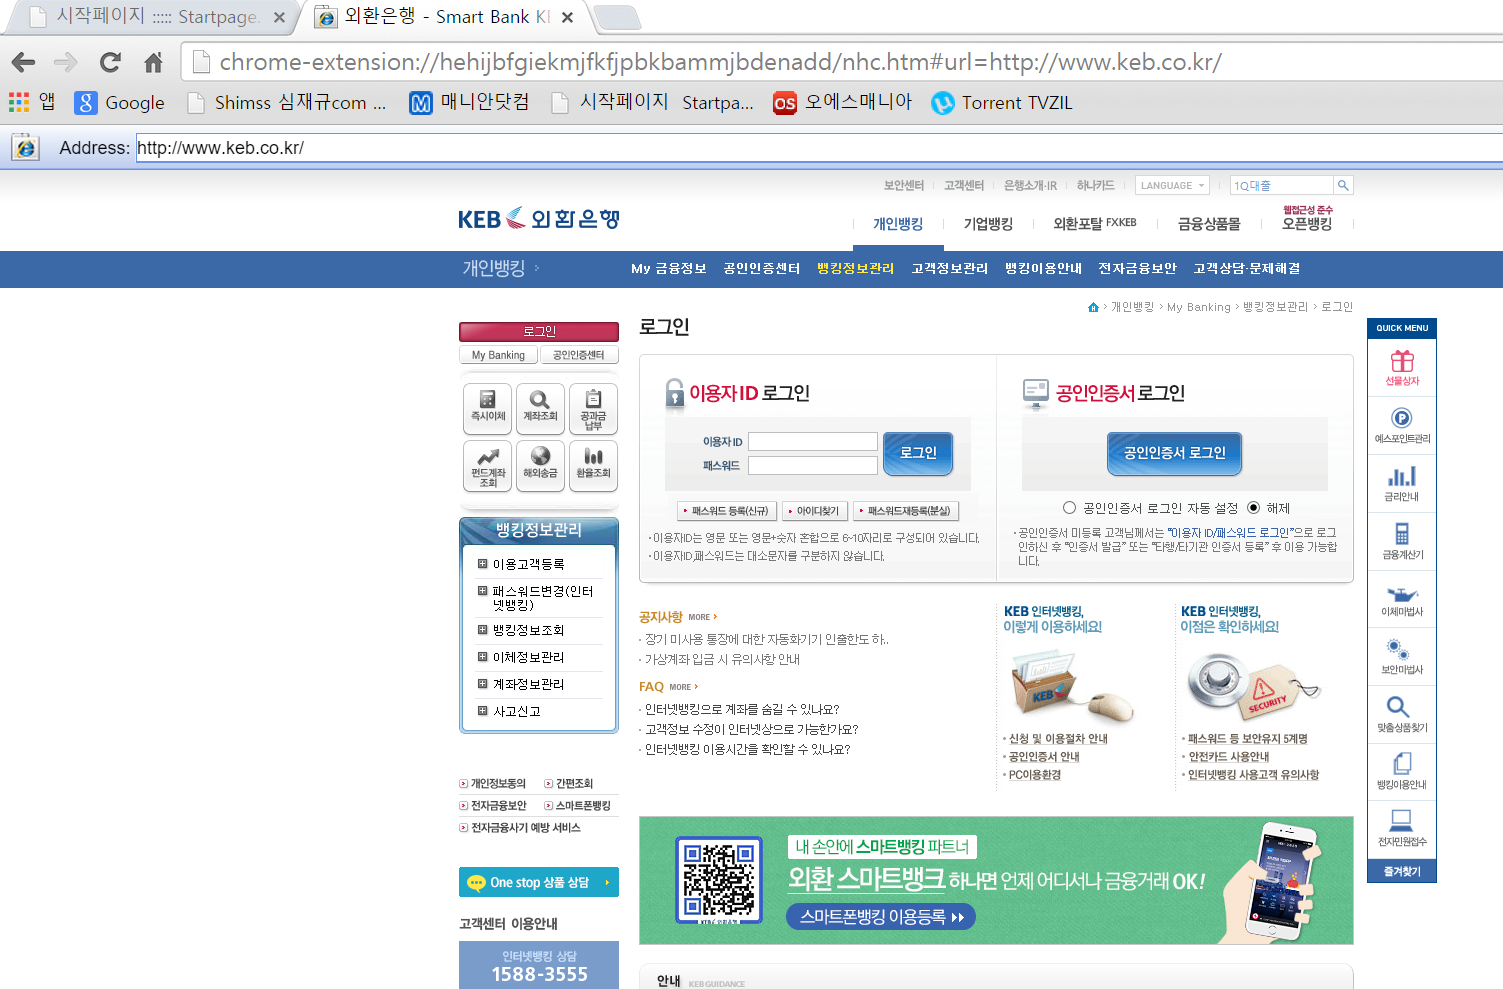Switch to the 개인뱅킹 top tab

[x=898, y=224]
